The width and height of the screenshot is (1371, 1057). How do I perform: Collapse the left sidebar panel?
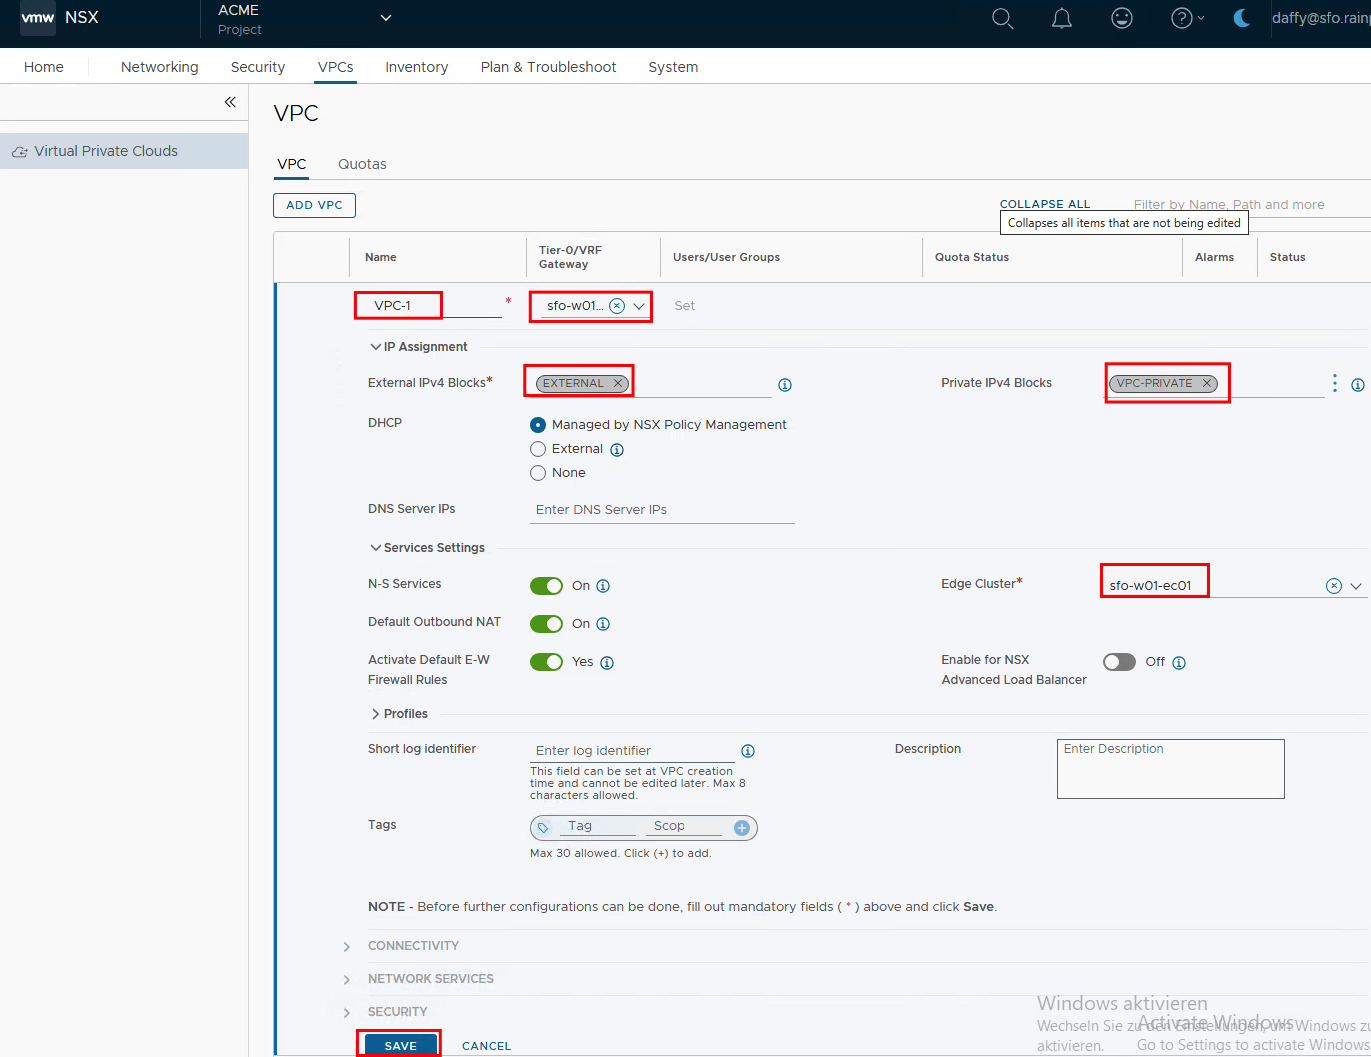pyautogui.click(x=230, y=102)
